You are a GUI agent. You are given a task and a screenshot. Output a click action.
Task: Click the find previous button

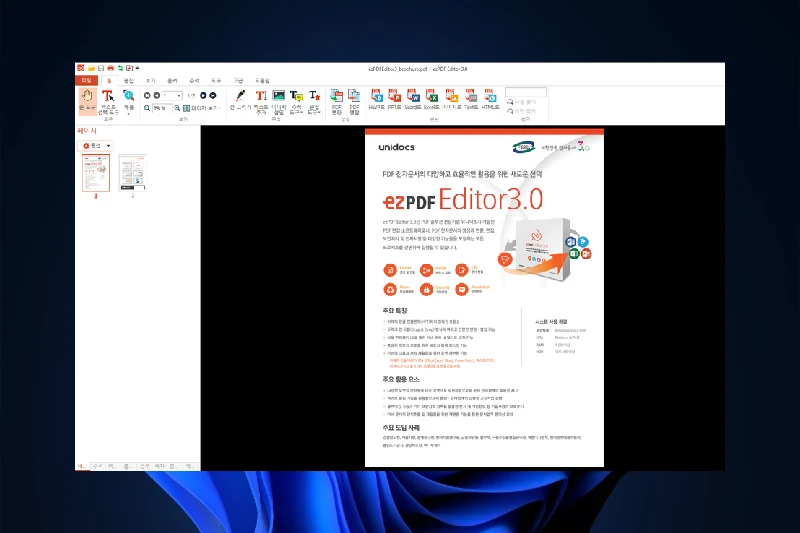click(521, 111)
